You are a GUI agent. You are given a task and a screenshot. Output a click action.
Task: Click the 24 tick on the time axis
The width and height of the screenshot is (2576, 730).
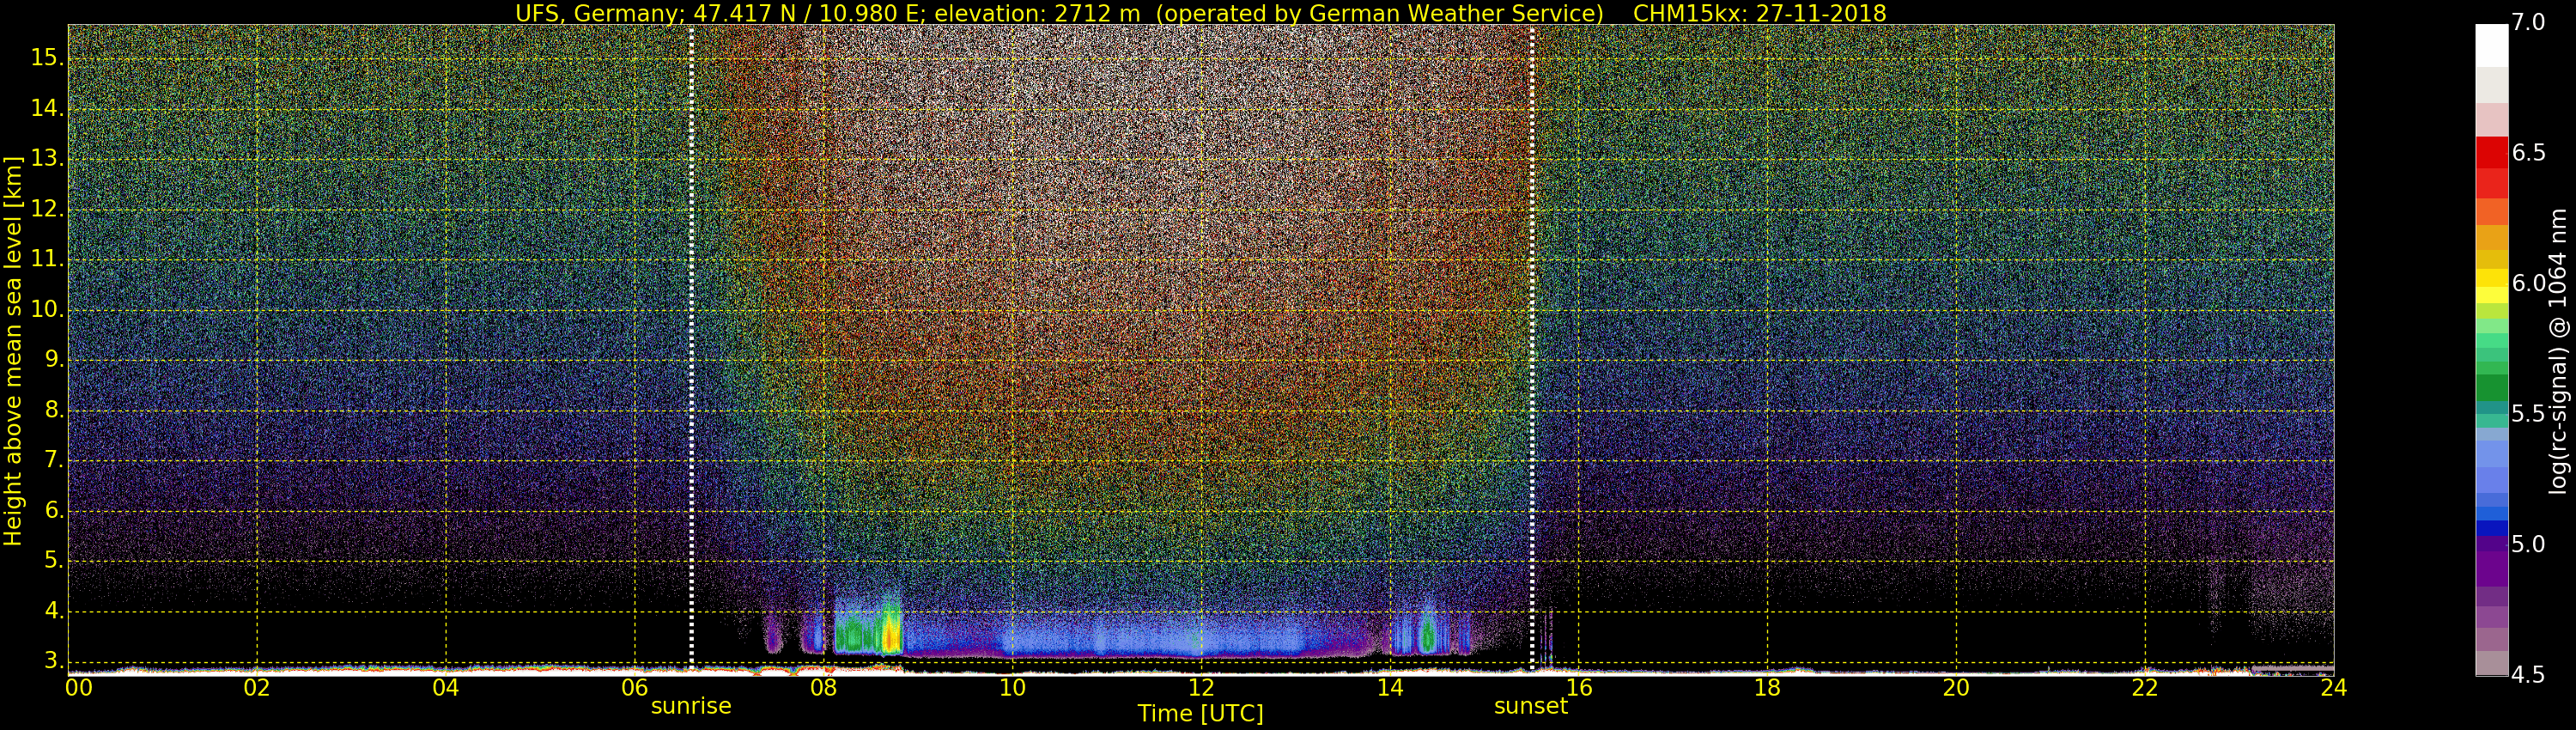[2333, 688]
